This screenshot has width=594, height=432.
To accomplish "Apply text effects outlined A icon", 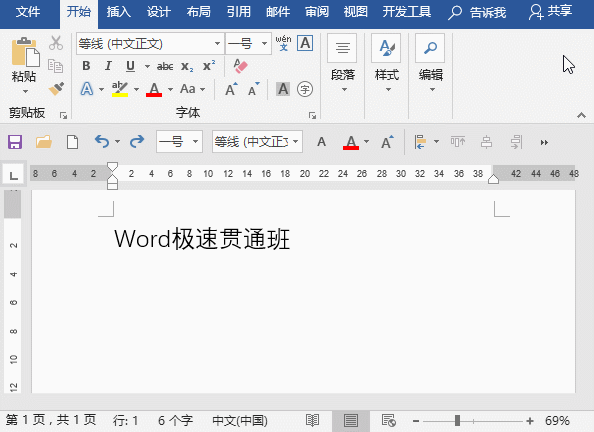I will coord(87,89).
